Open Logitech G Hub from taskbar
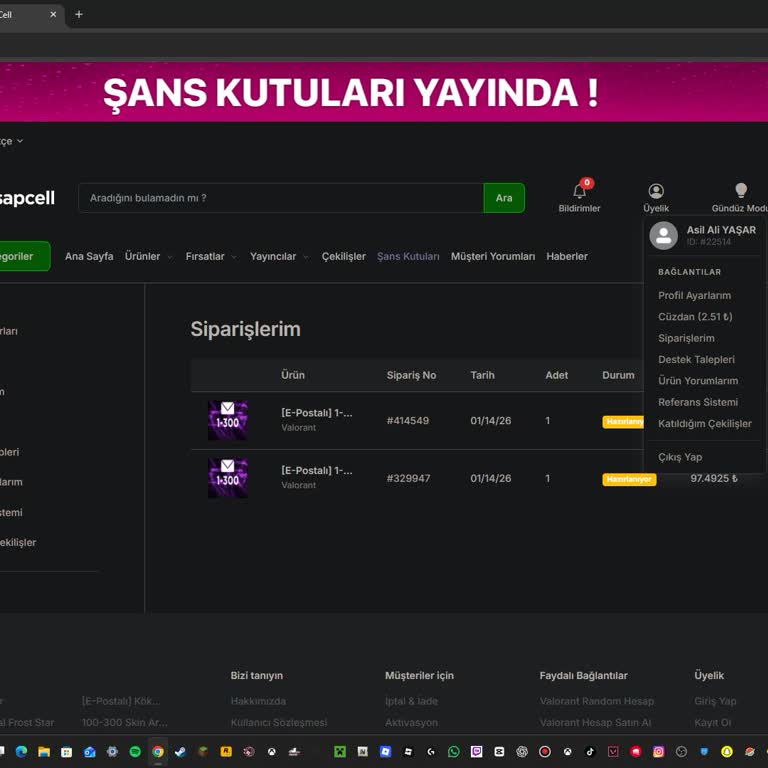The image size is (768, 768). click(431, 751)
